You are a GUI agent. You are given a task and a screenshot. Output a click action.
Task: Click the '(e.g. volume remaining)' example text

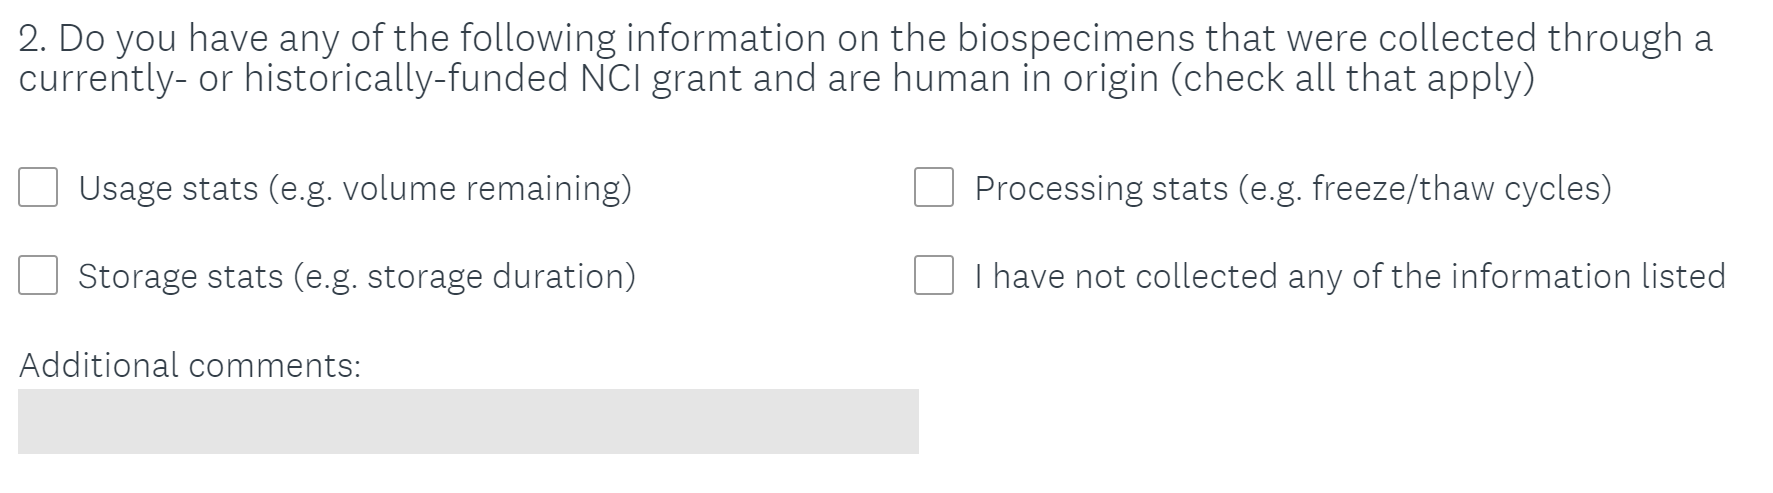[450, 188]
